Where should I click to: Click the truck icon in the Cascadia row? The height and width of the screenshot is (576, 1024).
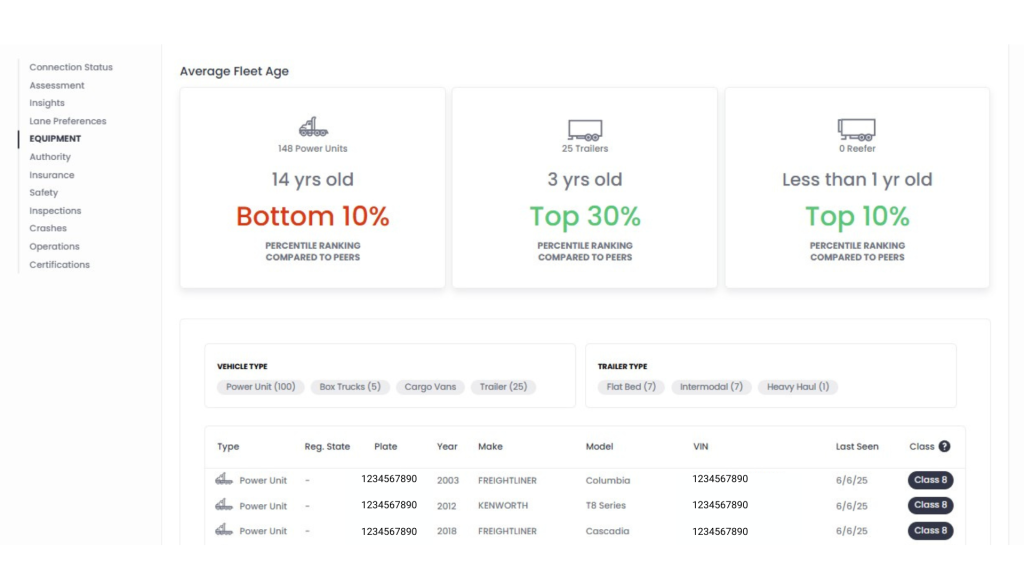point(224,531)
